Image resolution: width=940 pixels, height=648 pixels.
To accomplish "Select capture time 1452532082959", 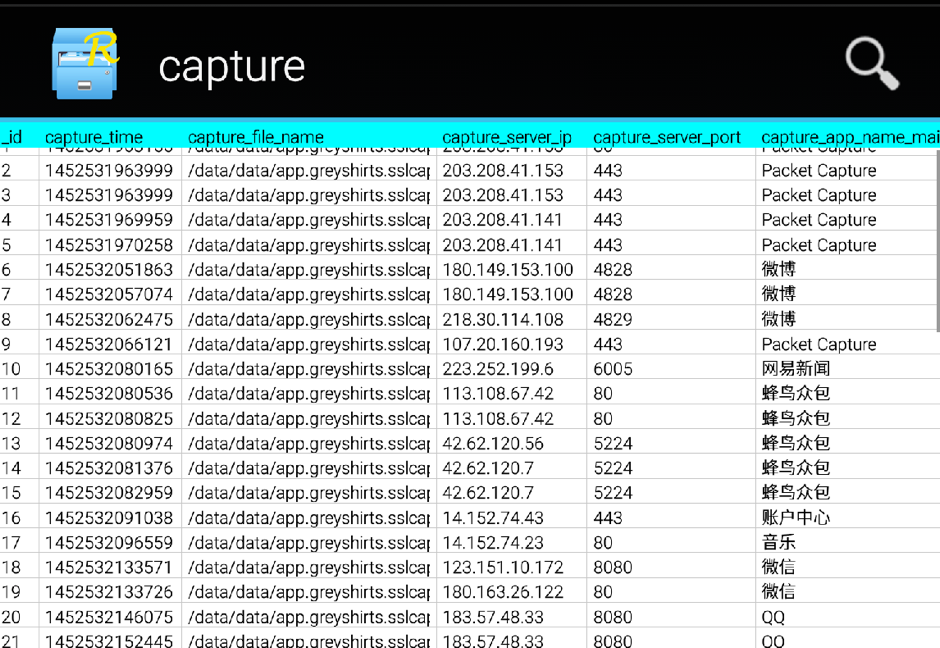I will point(109,493).
